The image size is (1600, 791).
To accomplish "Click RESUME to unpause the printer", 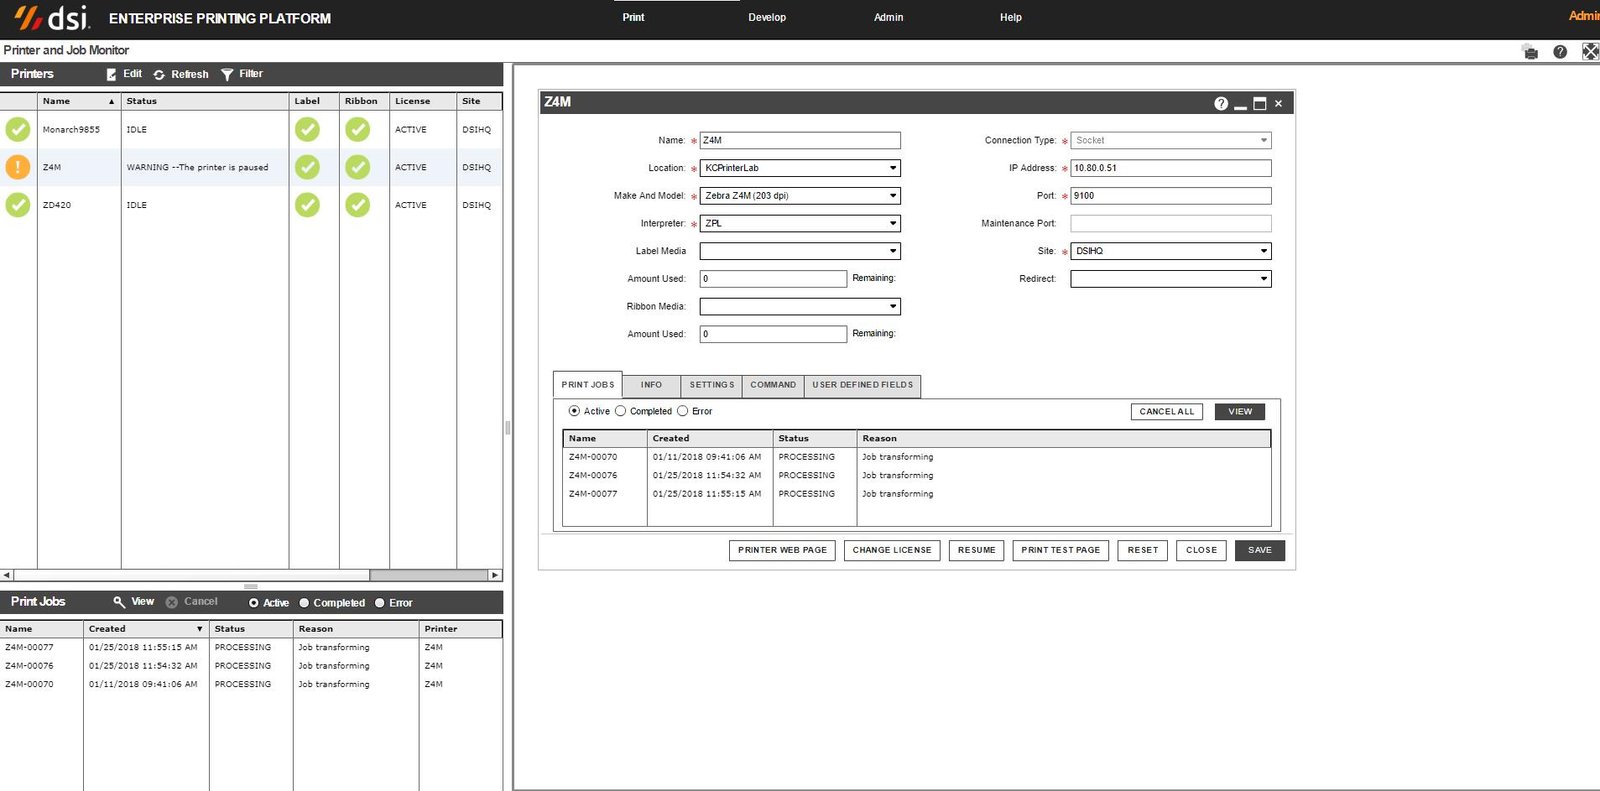I will (x=977, y=550).
